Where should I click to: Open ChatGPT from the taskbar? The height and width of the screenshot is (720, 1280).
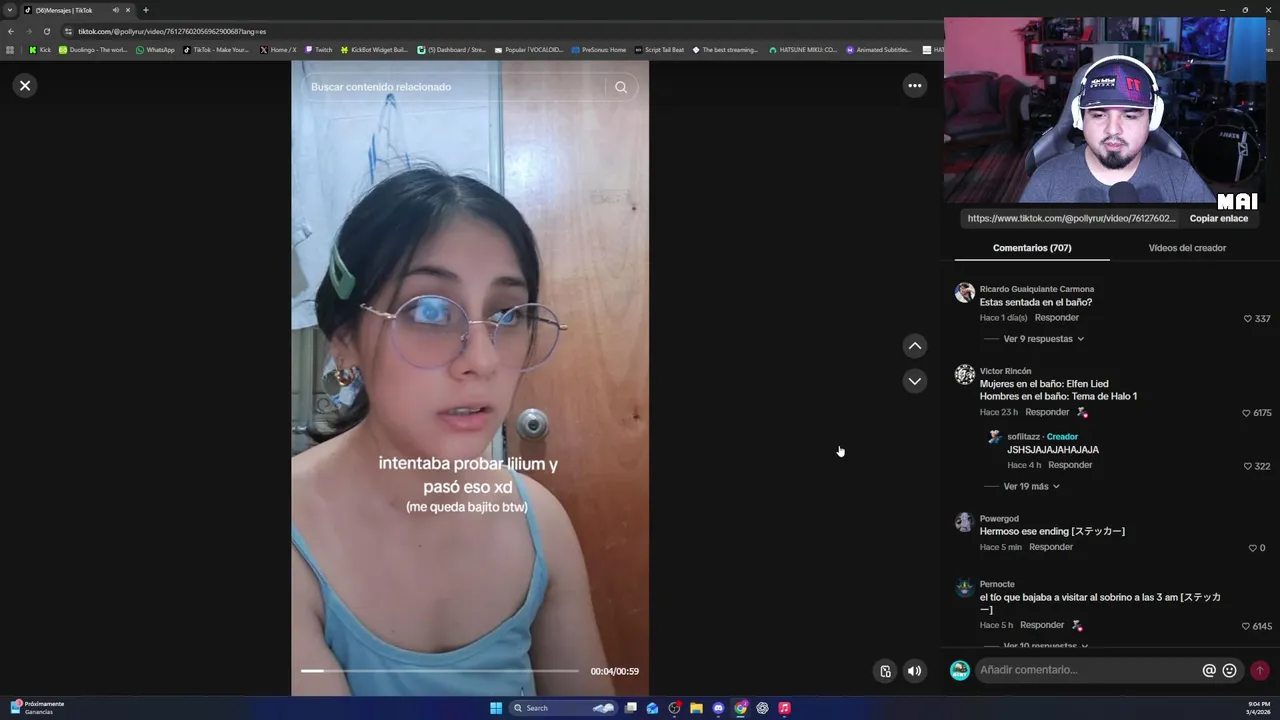pos(762,708)
